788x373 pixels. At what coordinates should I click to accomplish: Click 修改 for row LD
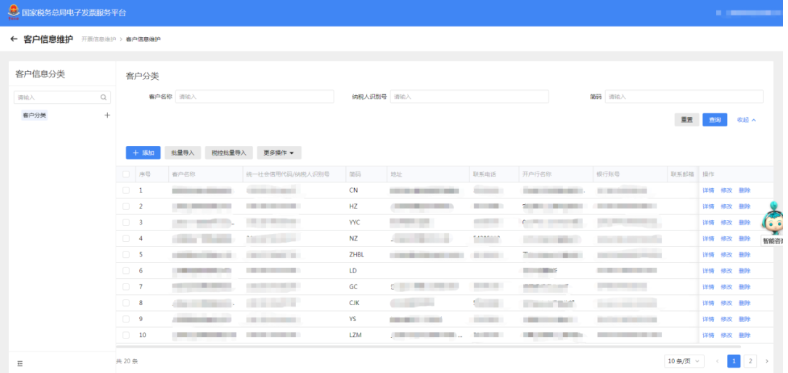726,271
